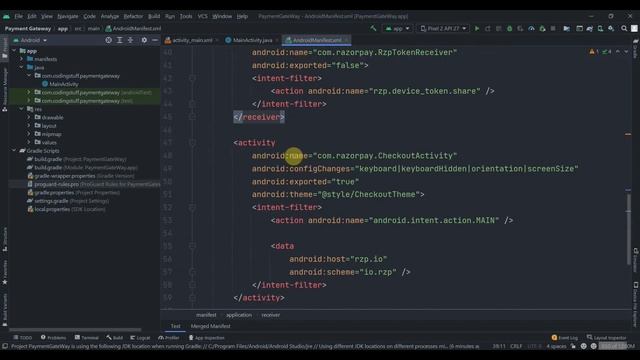The image size is (640, 360).
Task: Select the Text tab below editor
Action: click(176, 326)
